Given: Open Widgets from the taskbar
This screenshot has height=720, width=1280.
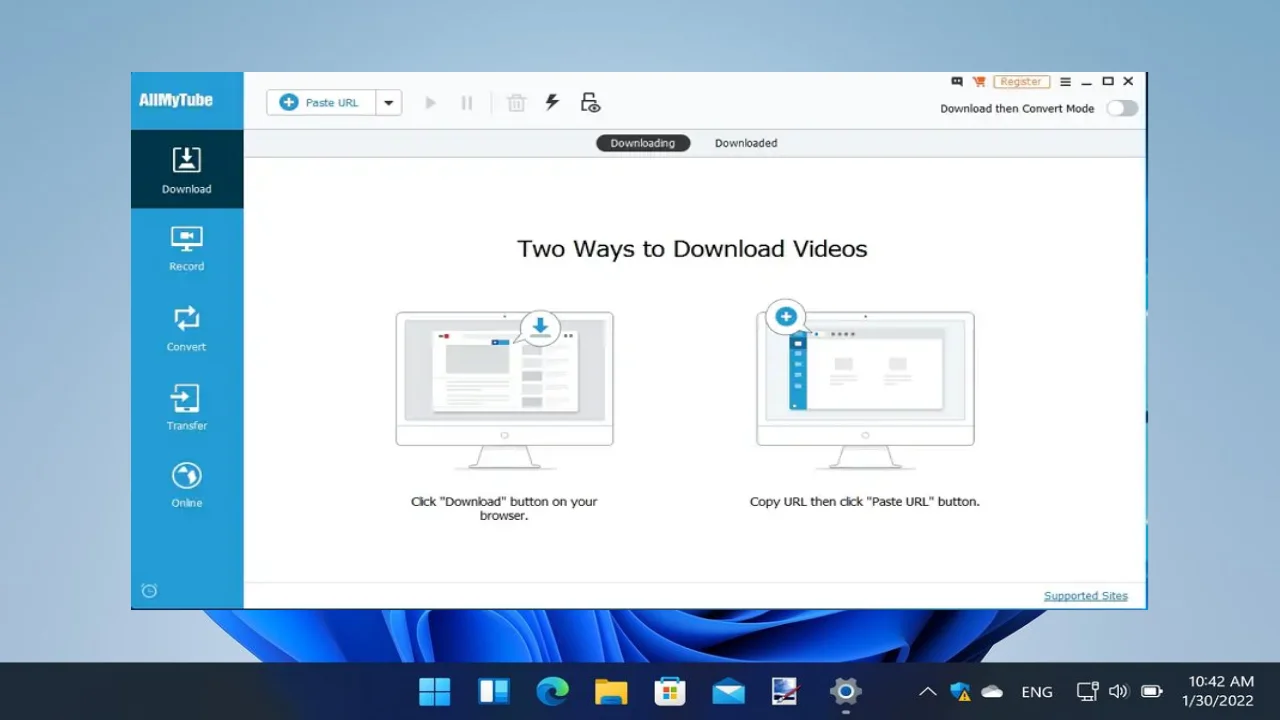Looking at the screenshot, I should coord(494,691).
